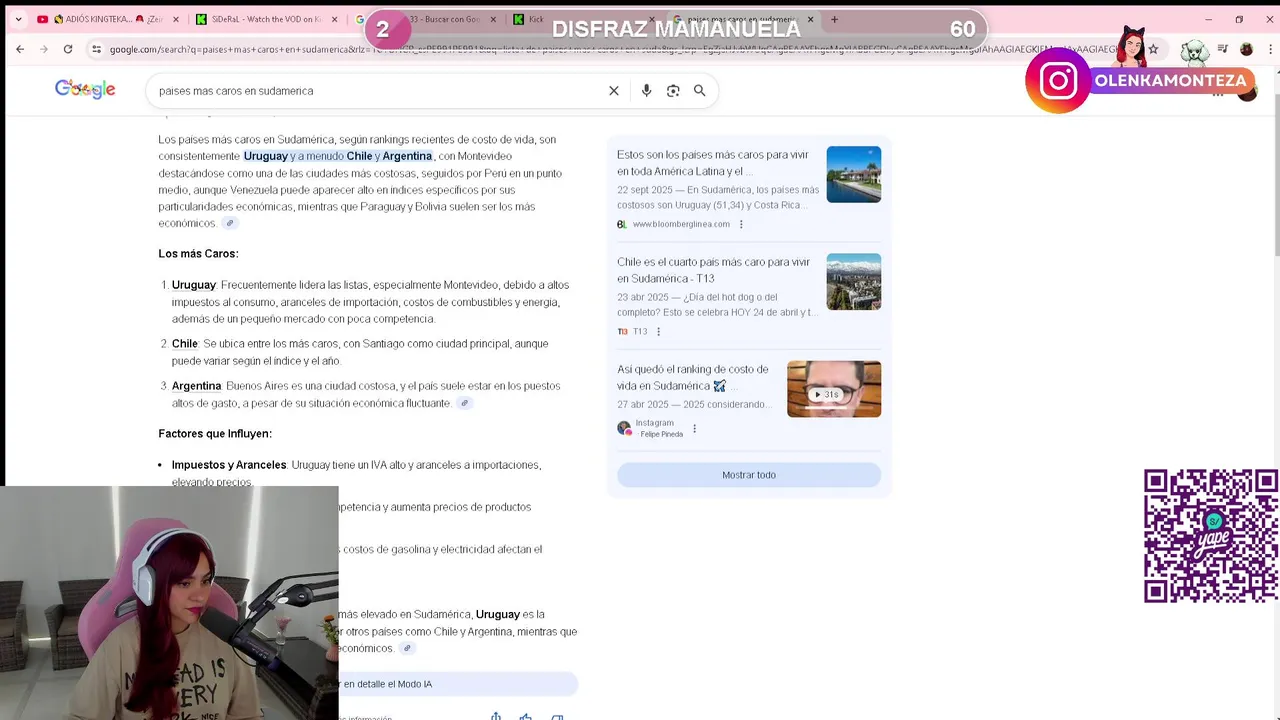Image resolution: width=1280 pixels, height=720 pixels.
Task: Open T13 article 'Chile es el cuarto país'
Action: pyautogui.click(x=713, y=270)
